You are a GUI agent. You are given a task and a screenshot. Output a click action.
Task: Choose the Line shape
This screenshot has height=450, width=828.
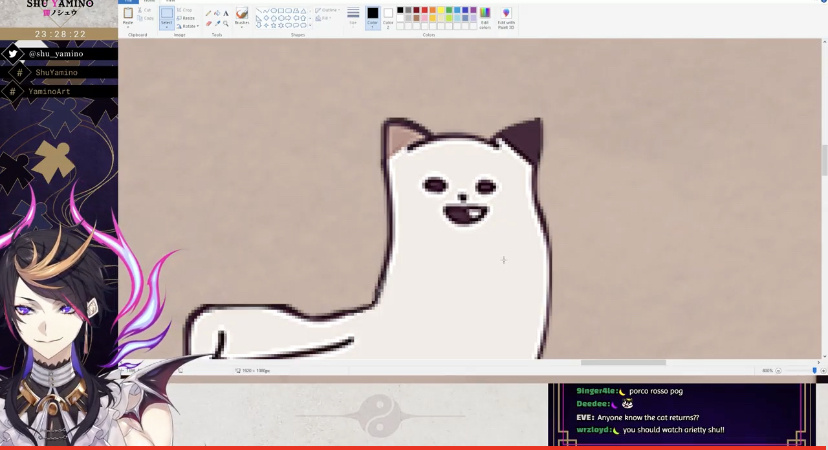pos(259,11)
